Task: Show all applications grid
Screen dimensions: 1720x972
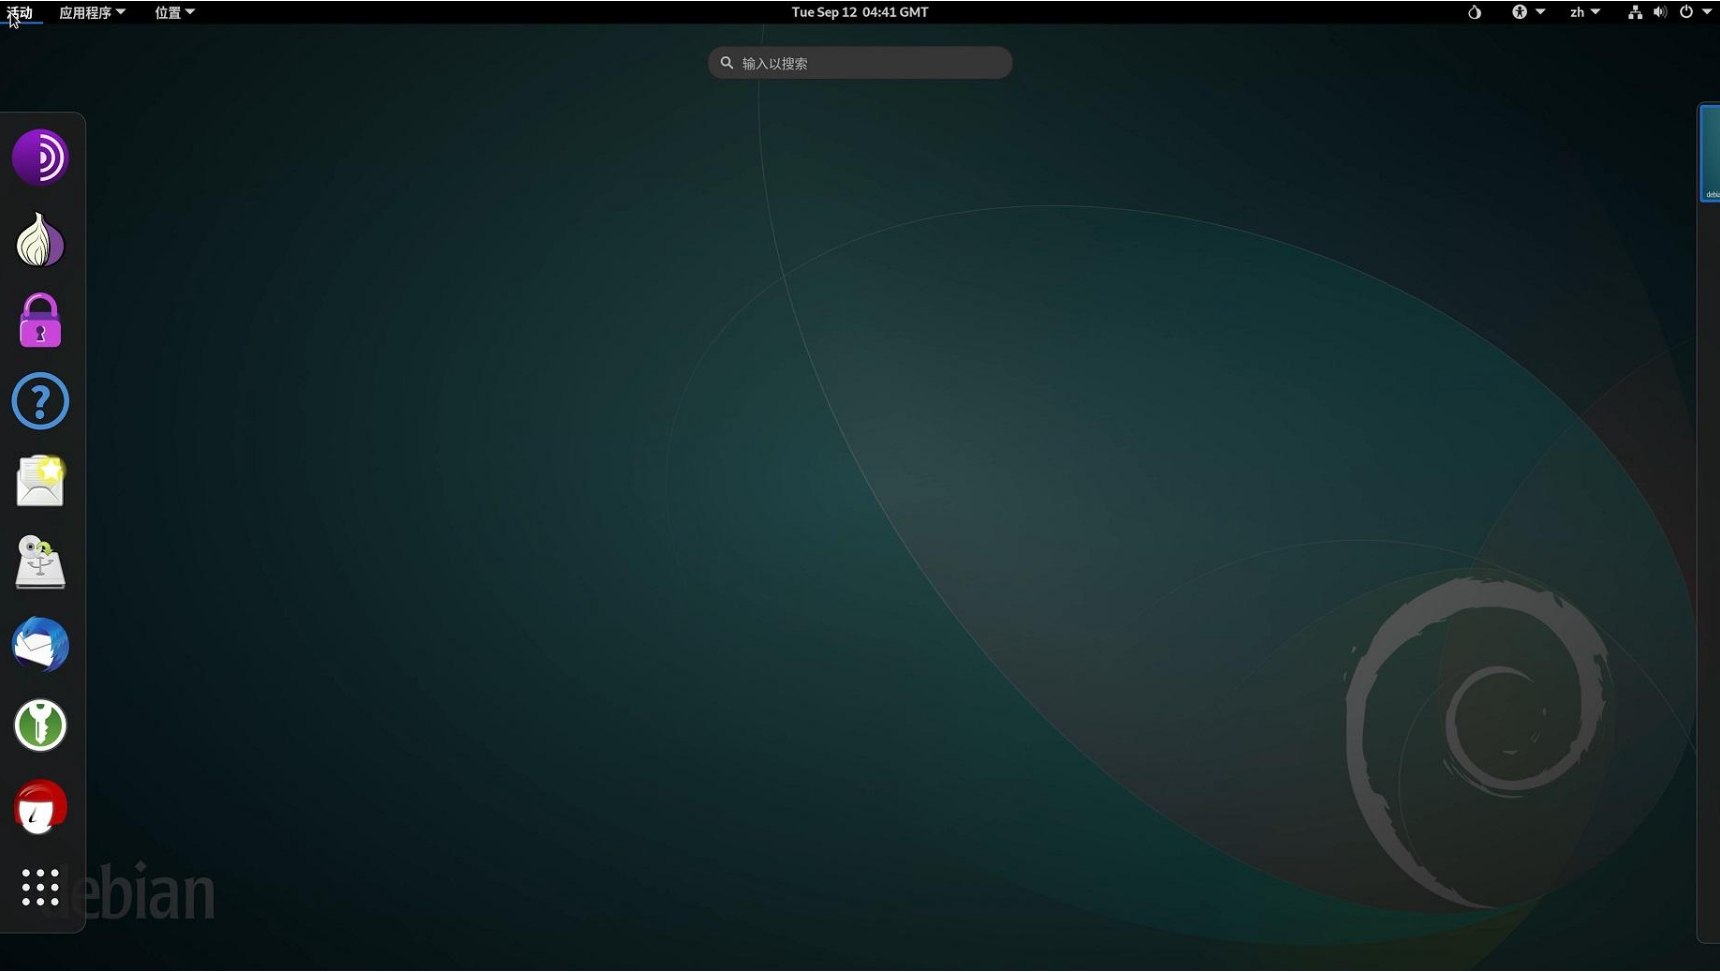Action: 40,888
